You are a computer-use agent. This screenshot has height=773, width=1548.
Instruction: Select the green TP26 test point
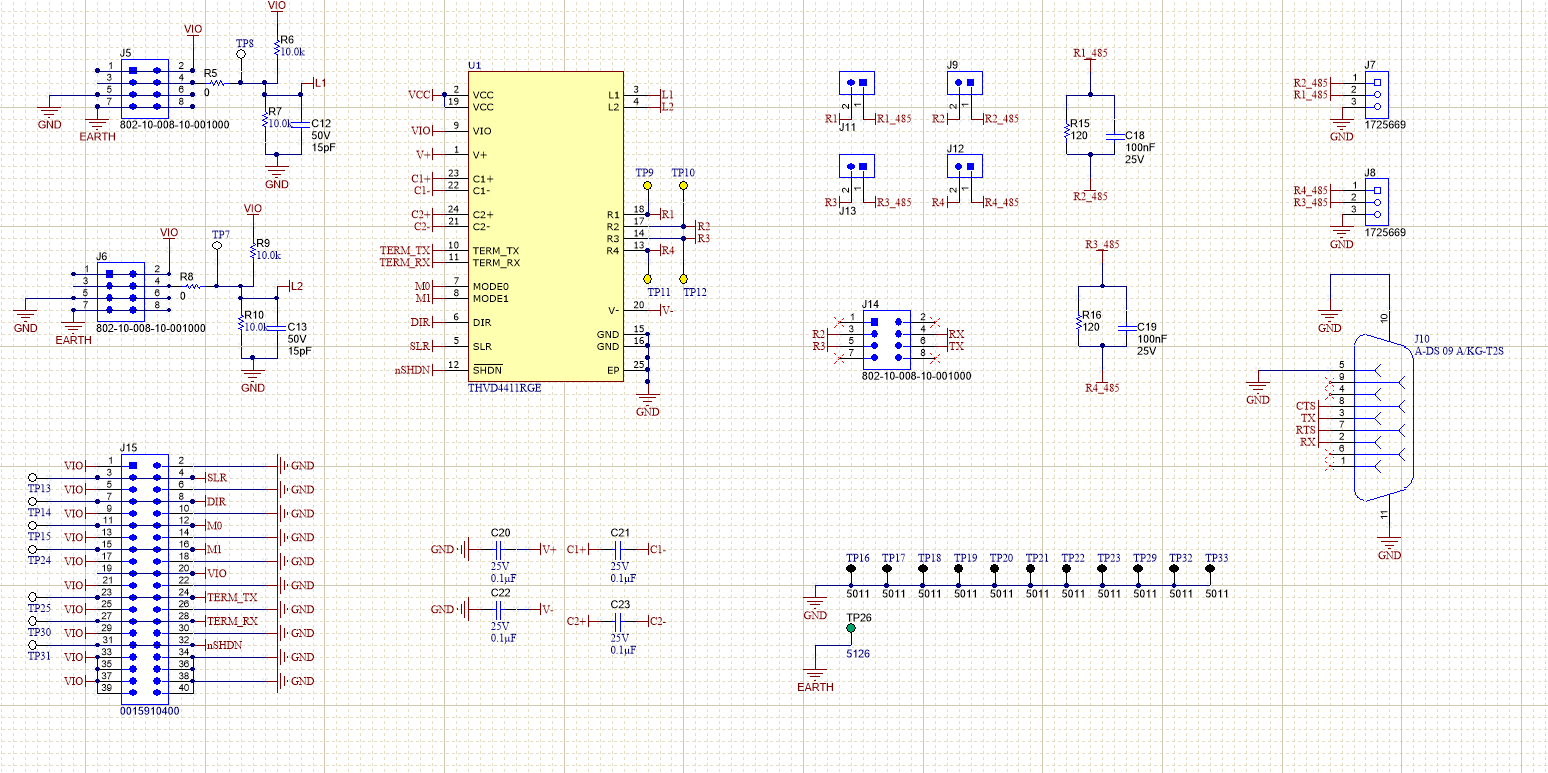[851, 629]
